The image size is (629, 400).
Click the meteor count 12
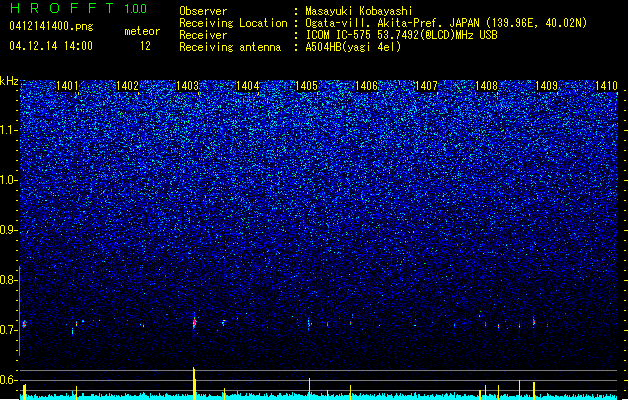pyautogui.click(x=145, y=46)
